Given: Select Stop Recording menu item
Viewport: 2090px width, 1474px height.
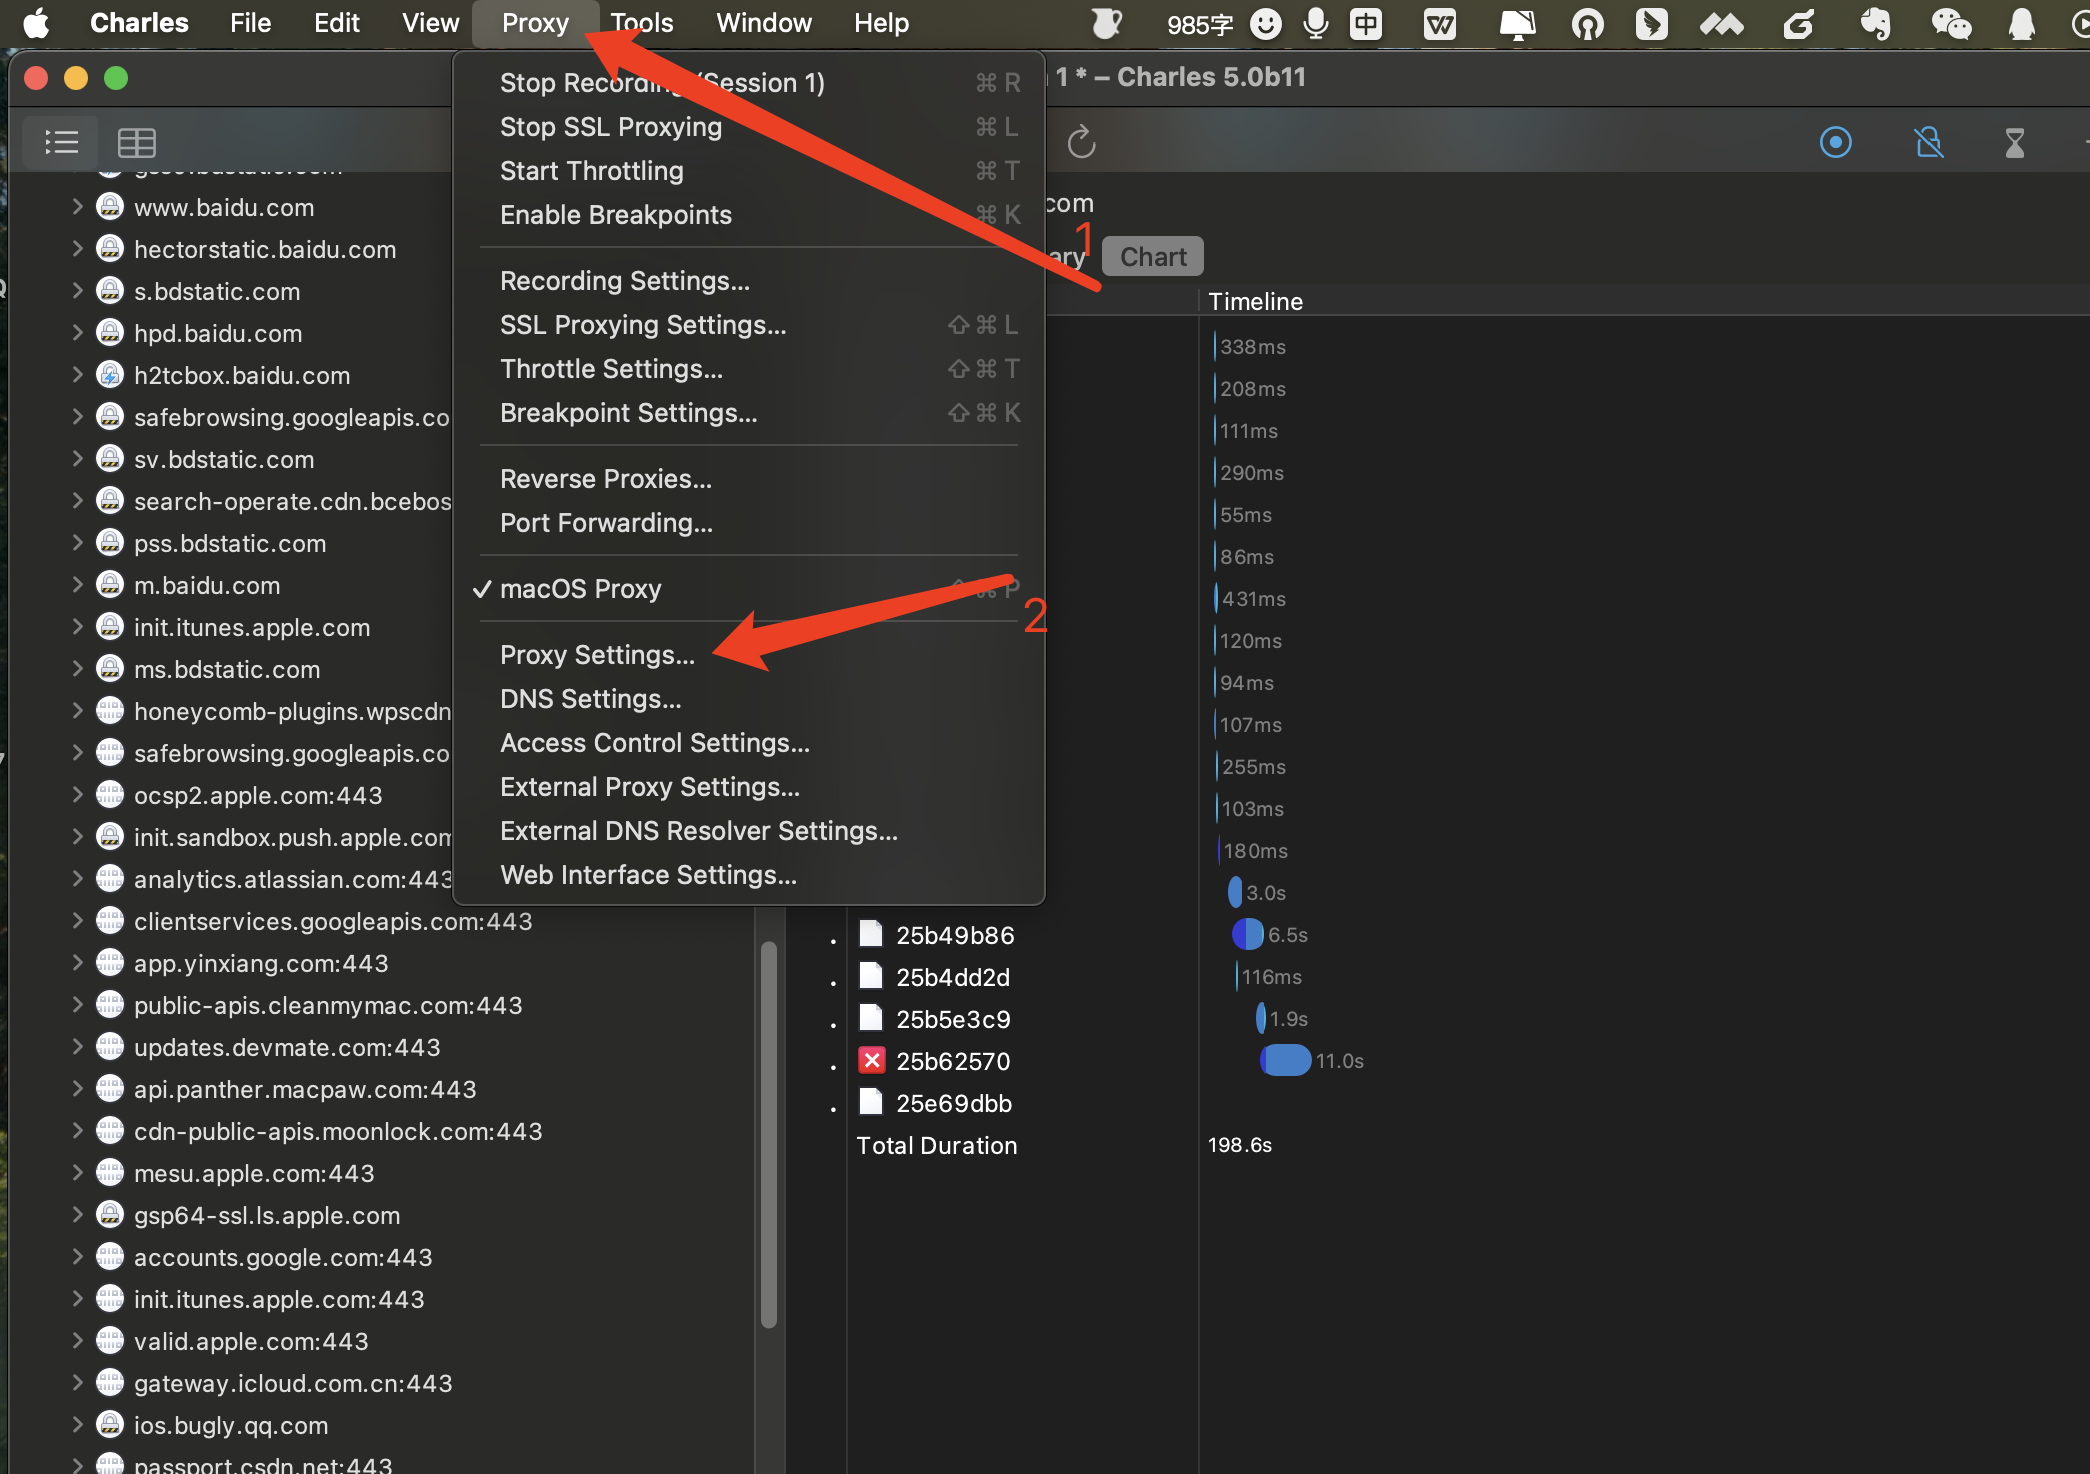Looking at the screenshot, I should click(748, 83).
